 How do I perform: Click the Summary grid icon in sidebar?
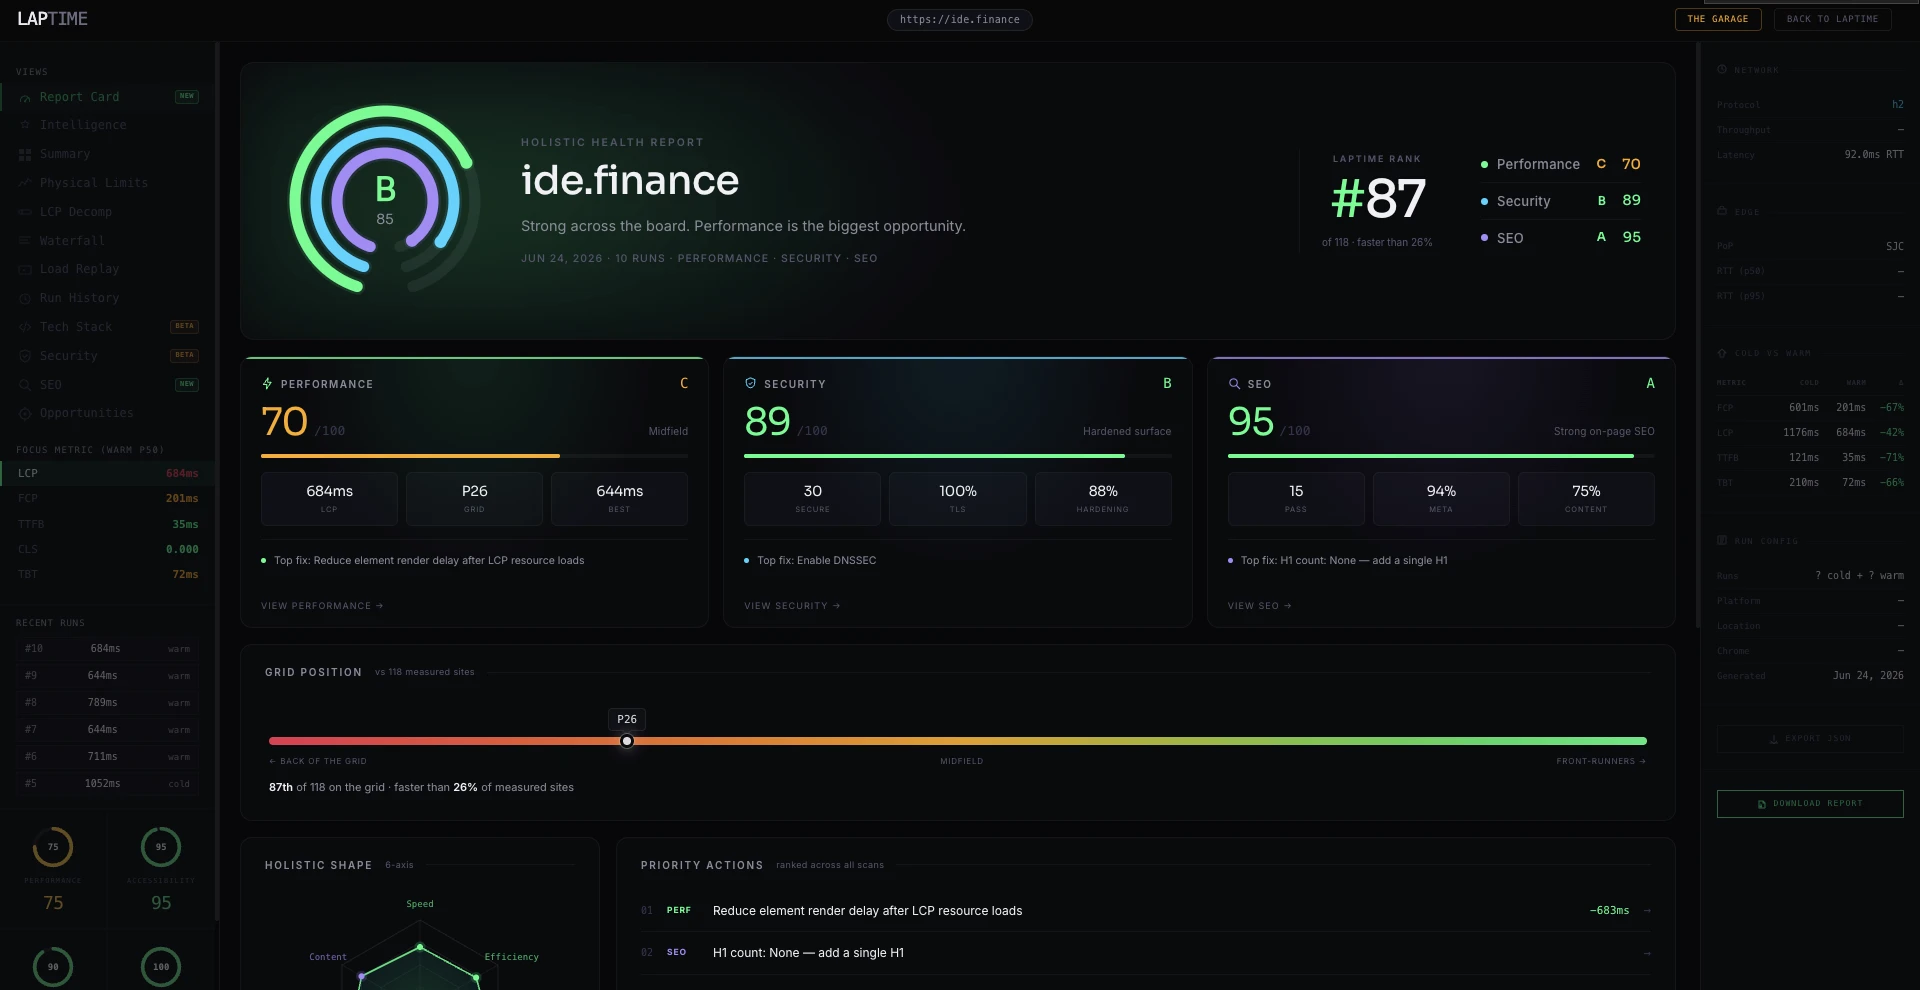[x=25, y=154]
